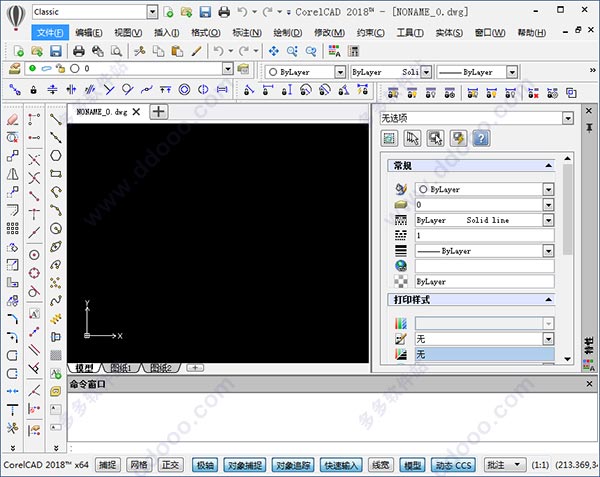Select the Hatch fill tool

coord(56,355)
